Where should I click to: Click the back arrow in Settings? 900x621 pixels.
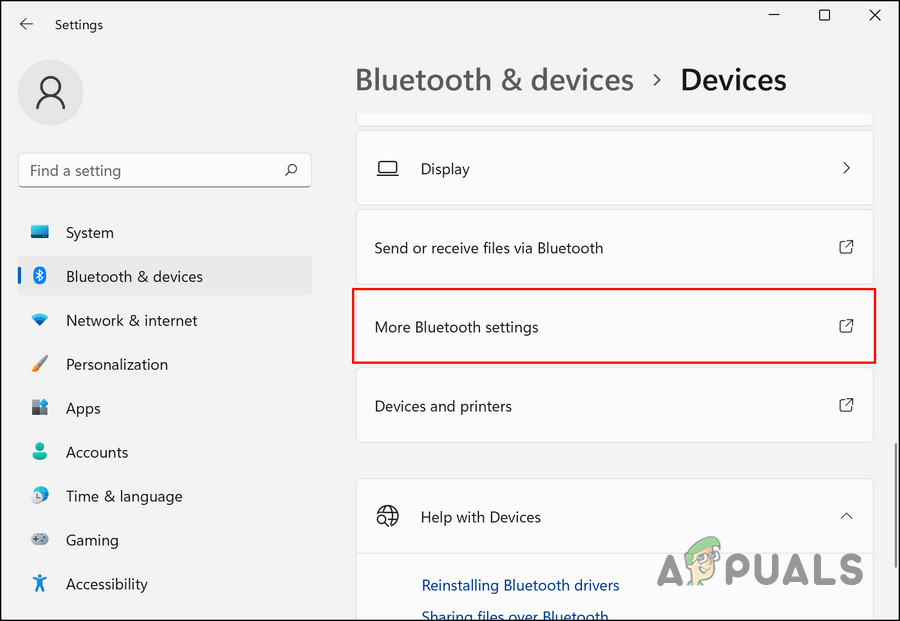pos(26,24)
